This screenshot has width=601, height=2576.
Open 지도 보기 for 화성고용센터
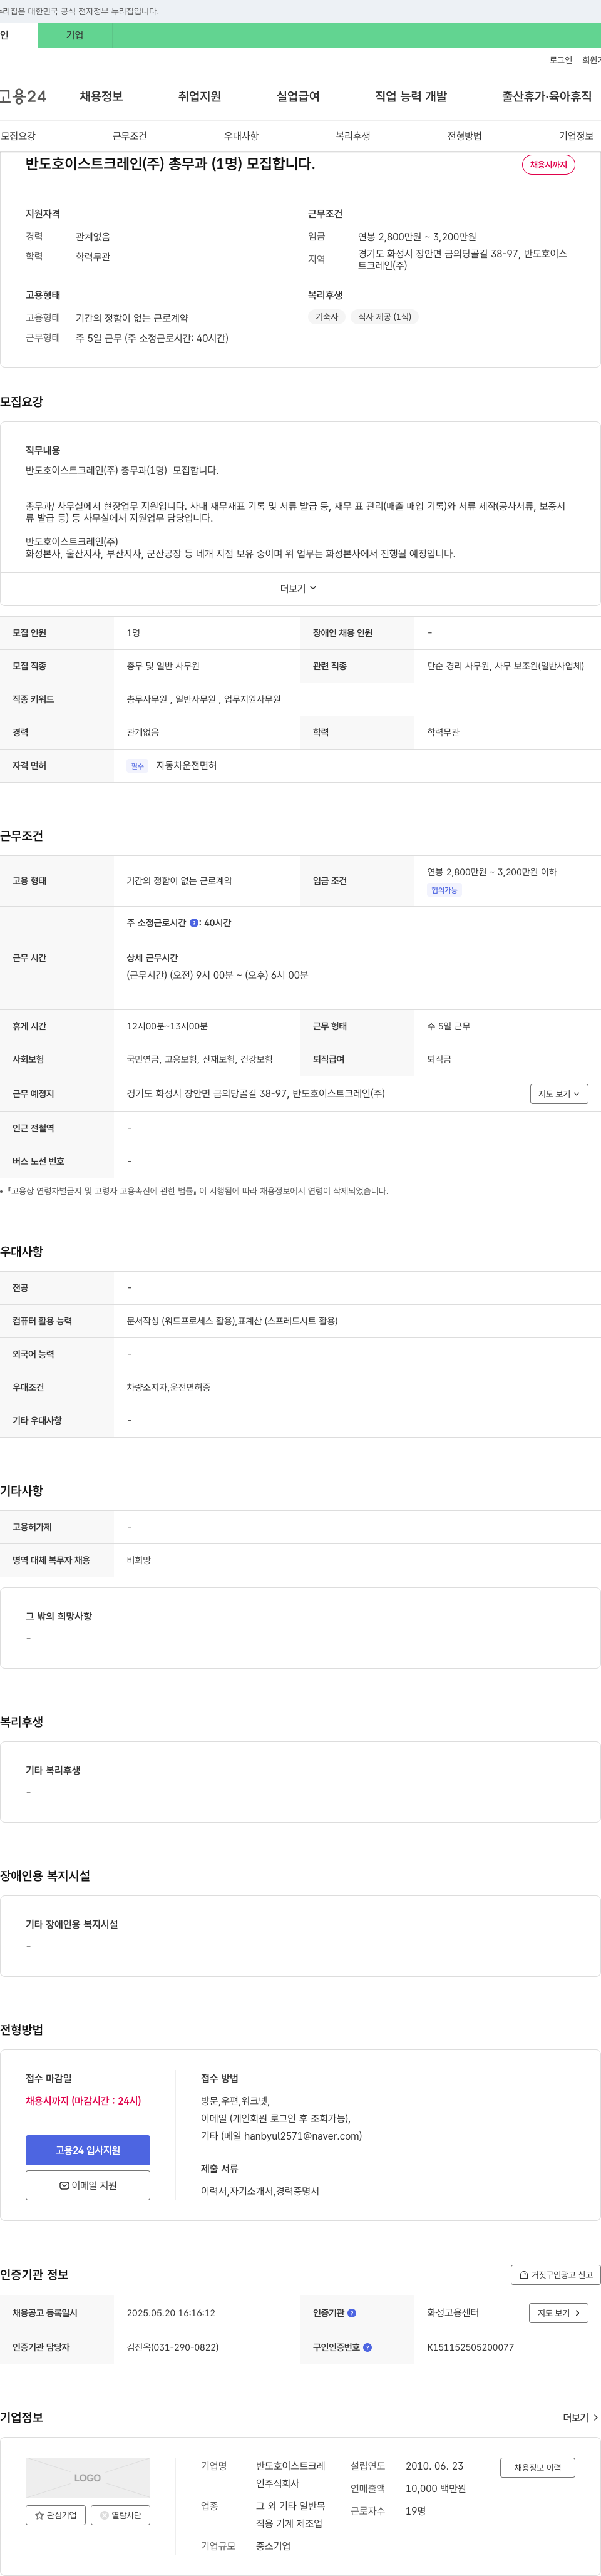[x=558, y=2313]
